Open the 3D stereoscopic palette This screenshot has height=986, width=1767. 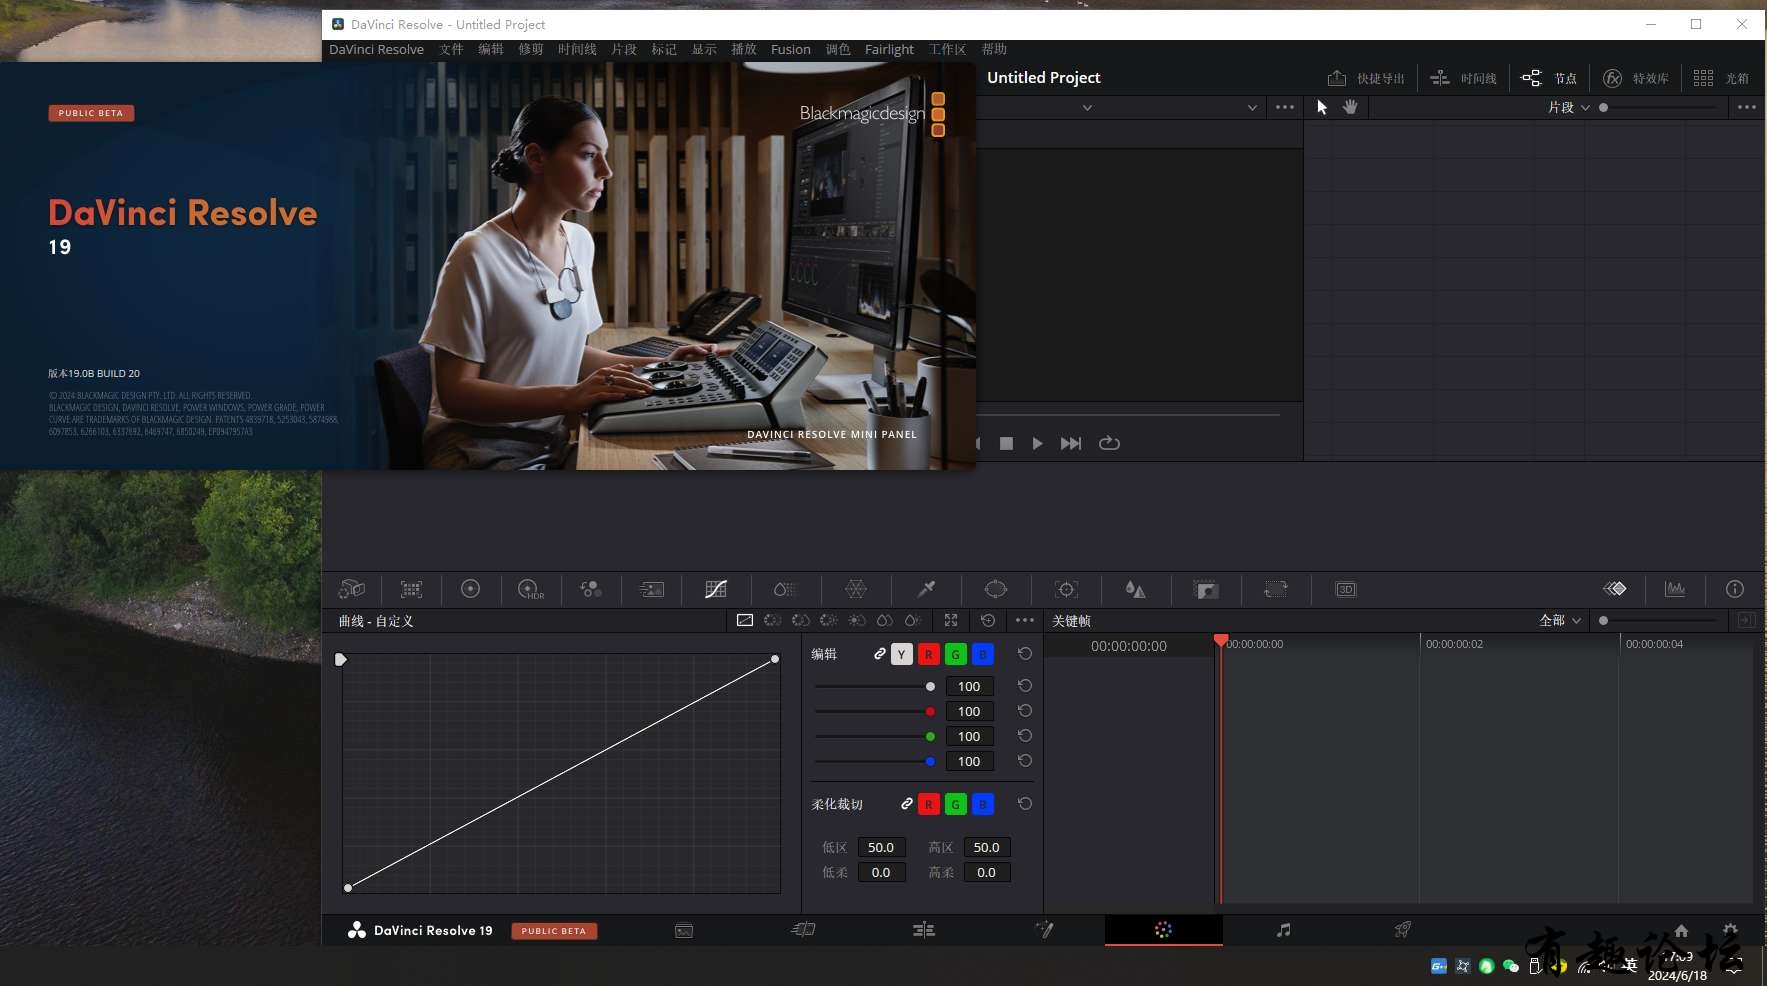pos(1345,589)
